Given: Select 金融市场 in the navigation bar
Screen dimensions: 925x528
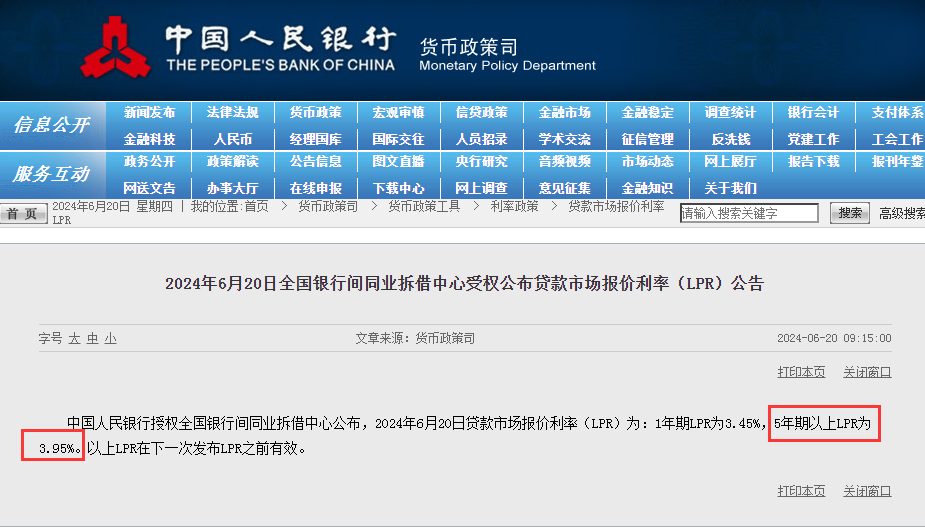Looking at the screenshot, I should [x=565, y=112].
